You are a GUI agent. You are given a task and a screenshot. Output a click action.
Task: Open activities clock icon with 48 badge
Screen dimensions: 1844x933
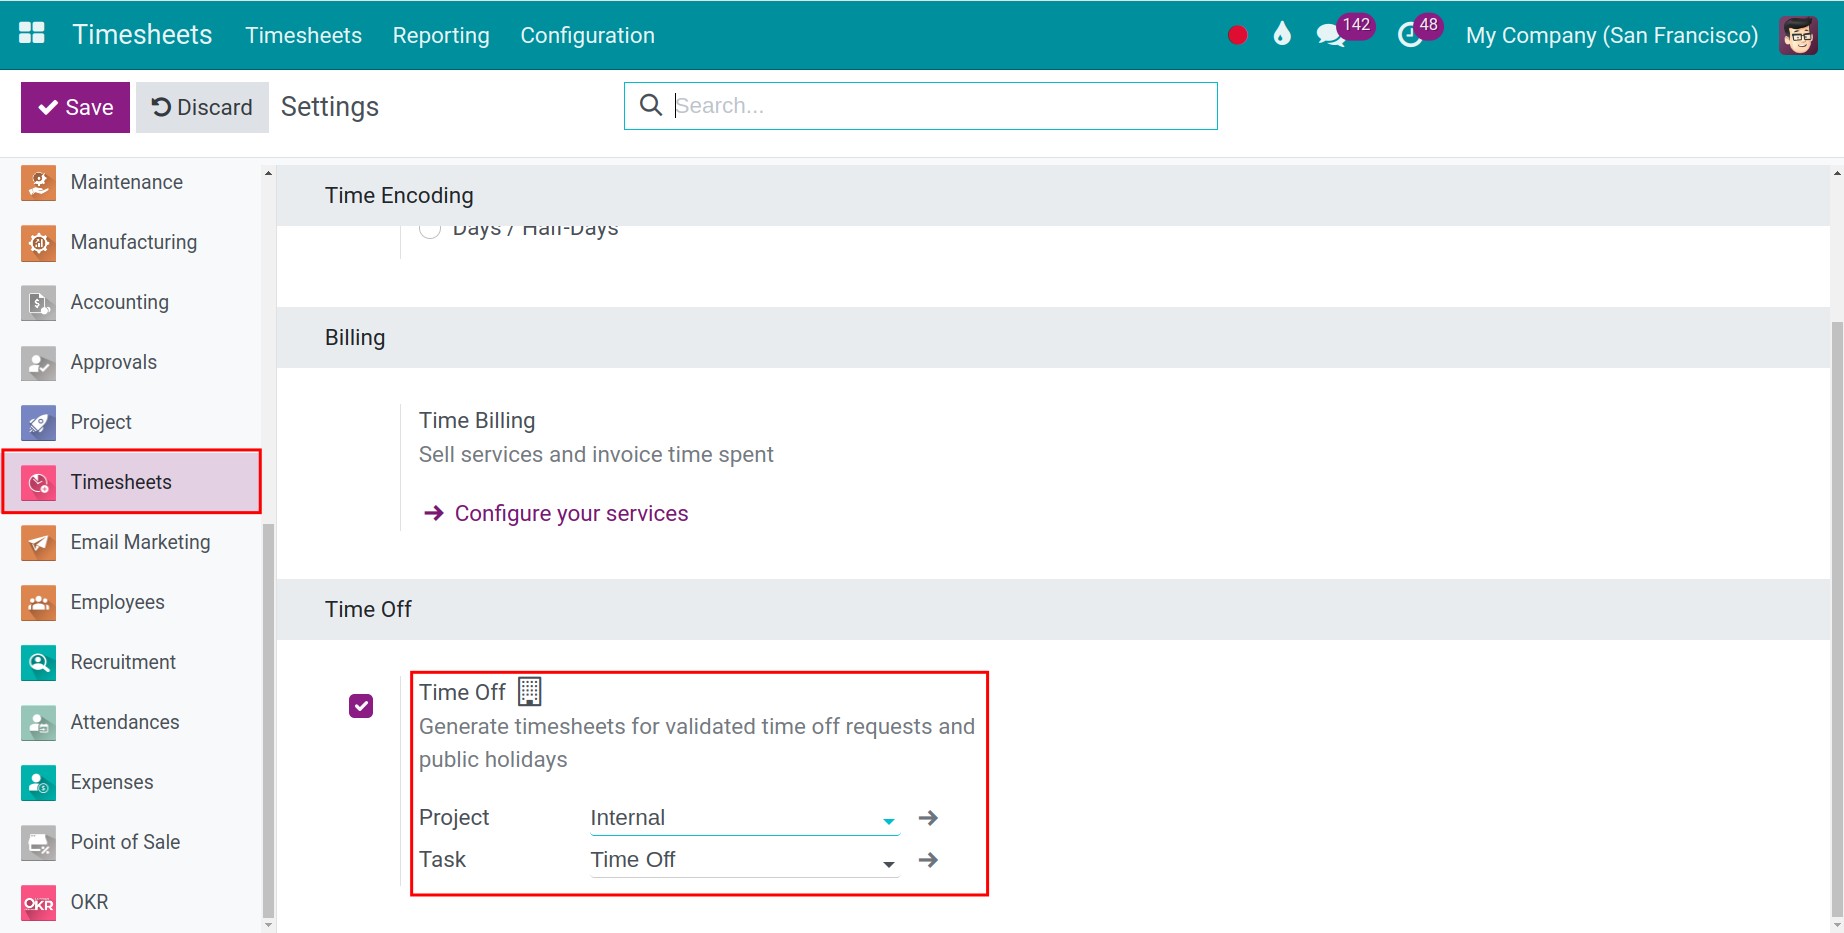tap(1419, 32)
